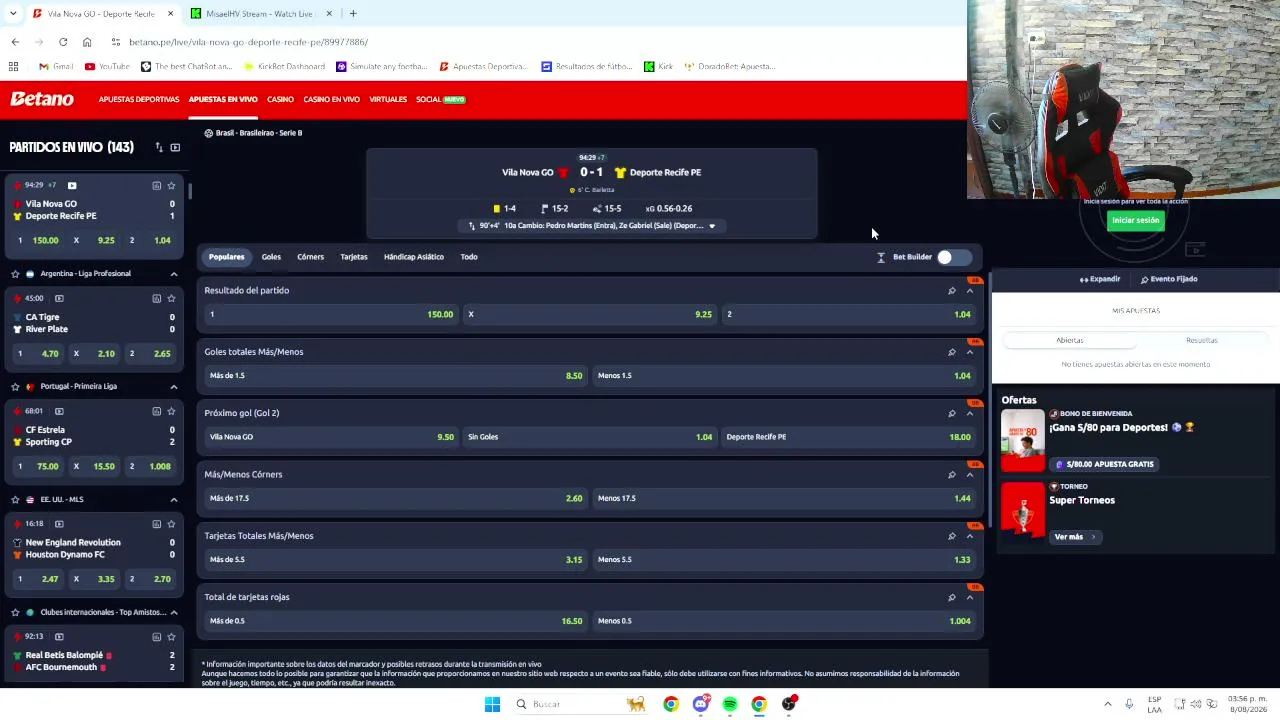Open Spotify from the taskbar

730,704
